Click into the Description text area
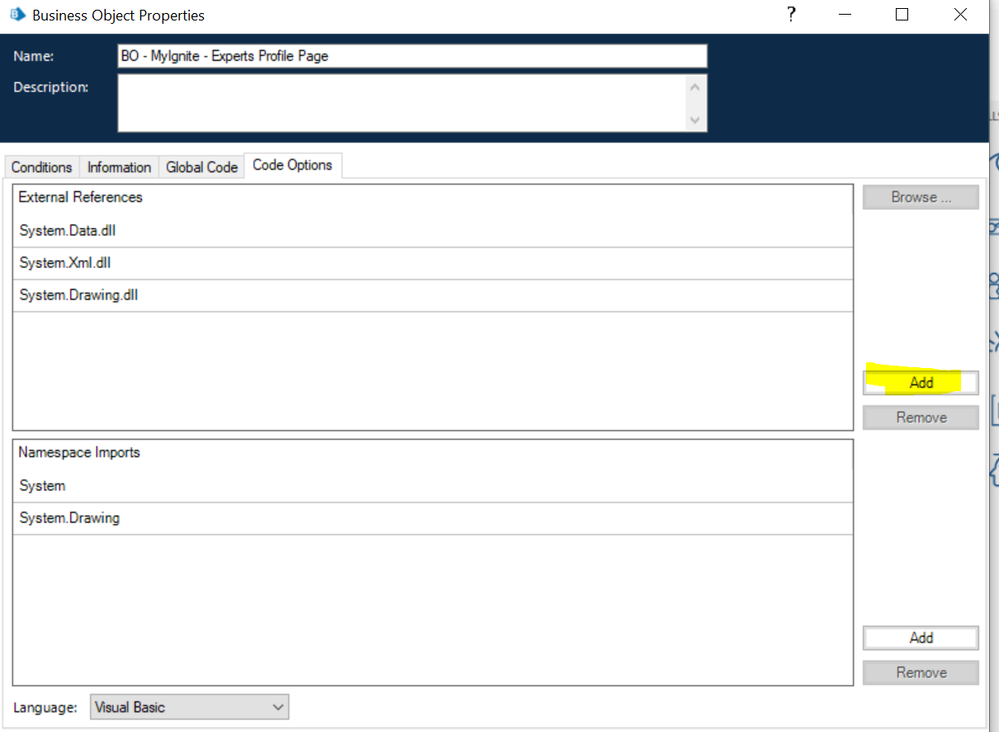 pos(402,103)
